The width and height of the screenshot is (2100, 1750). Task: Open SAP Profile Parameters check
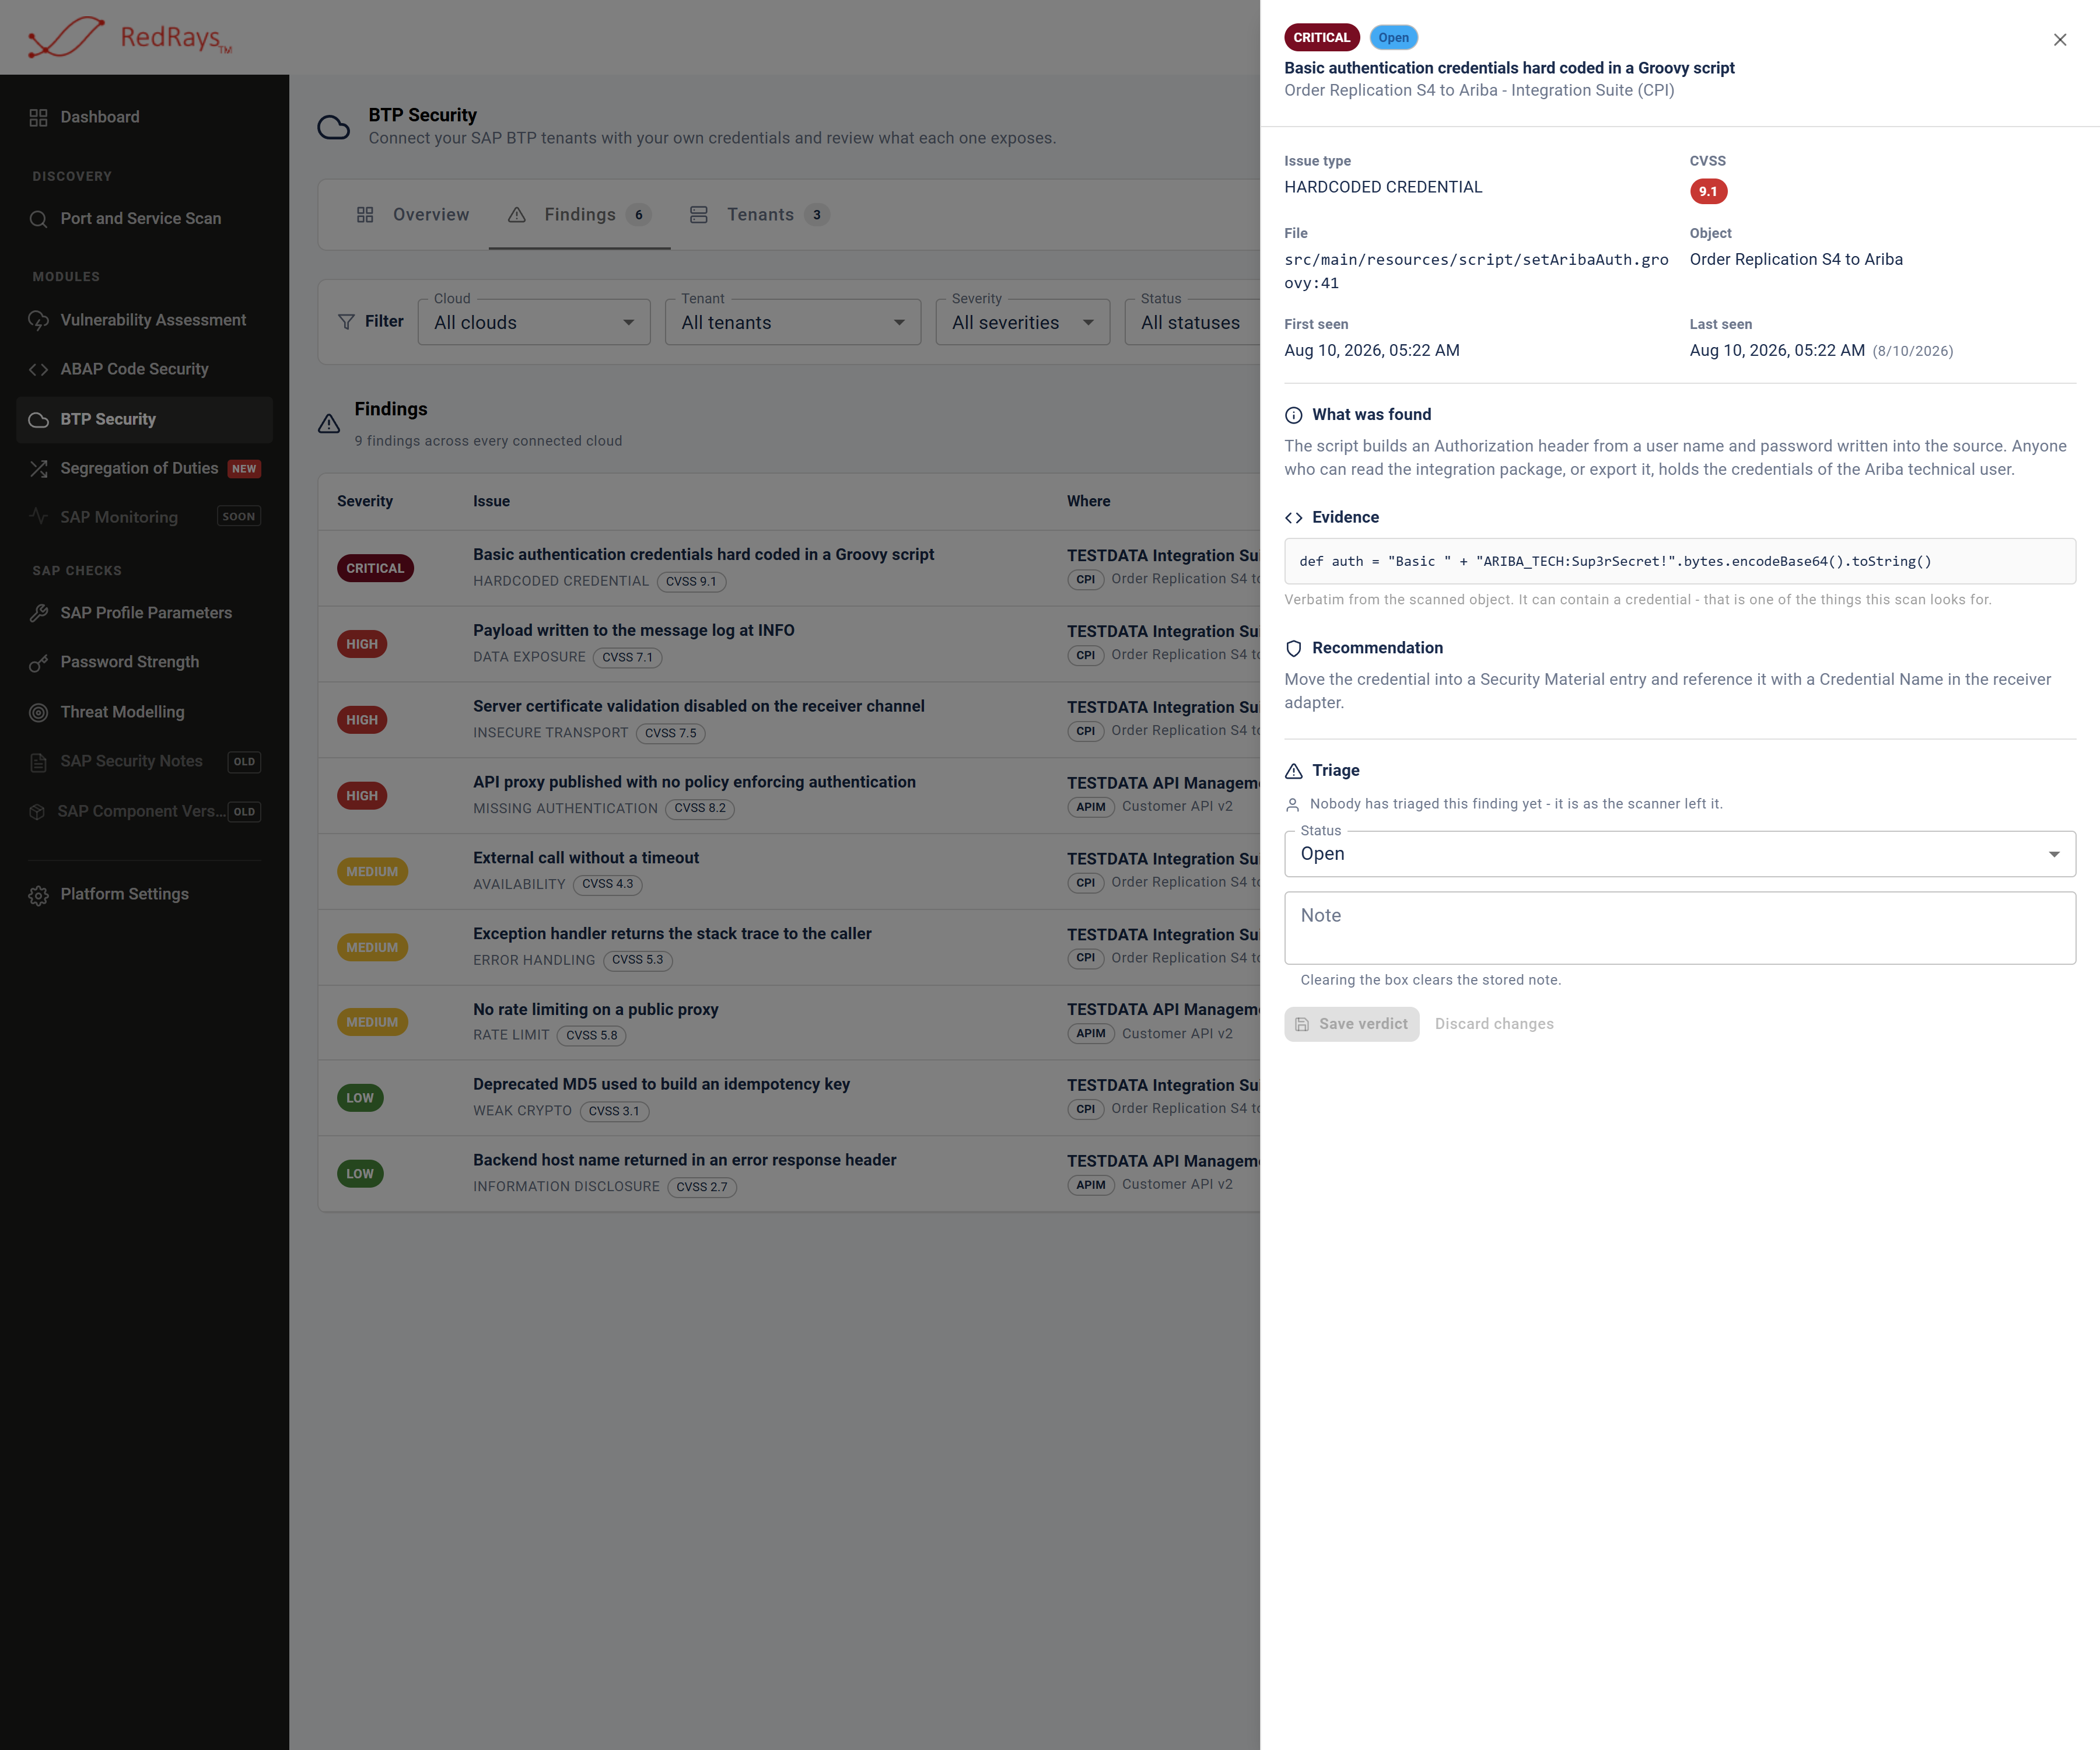145,613
